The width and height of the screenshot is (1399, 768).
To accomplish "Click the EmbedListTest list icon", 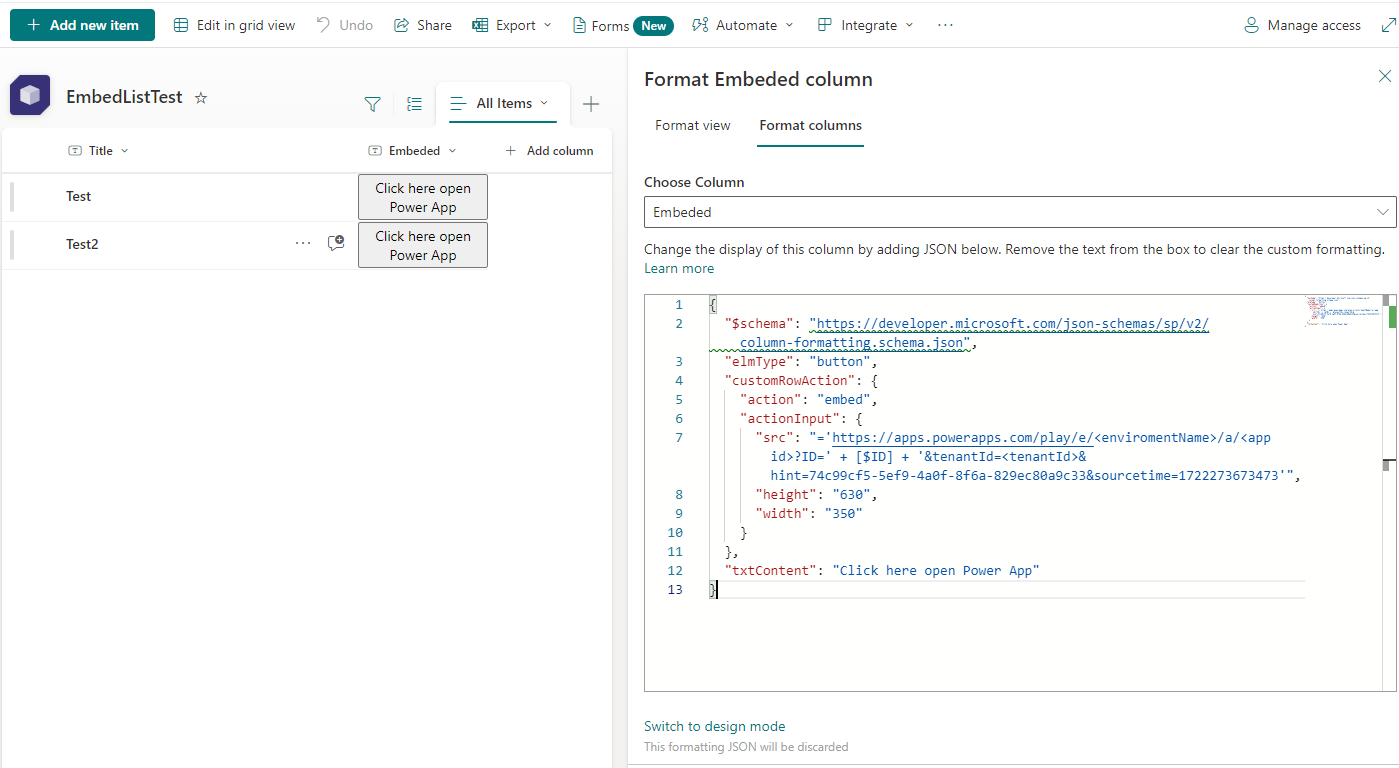I will coord(30,96).
